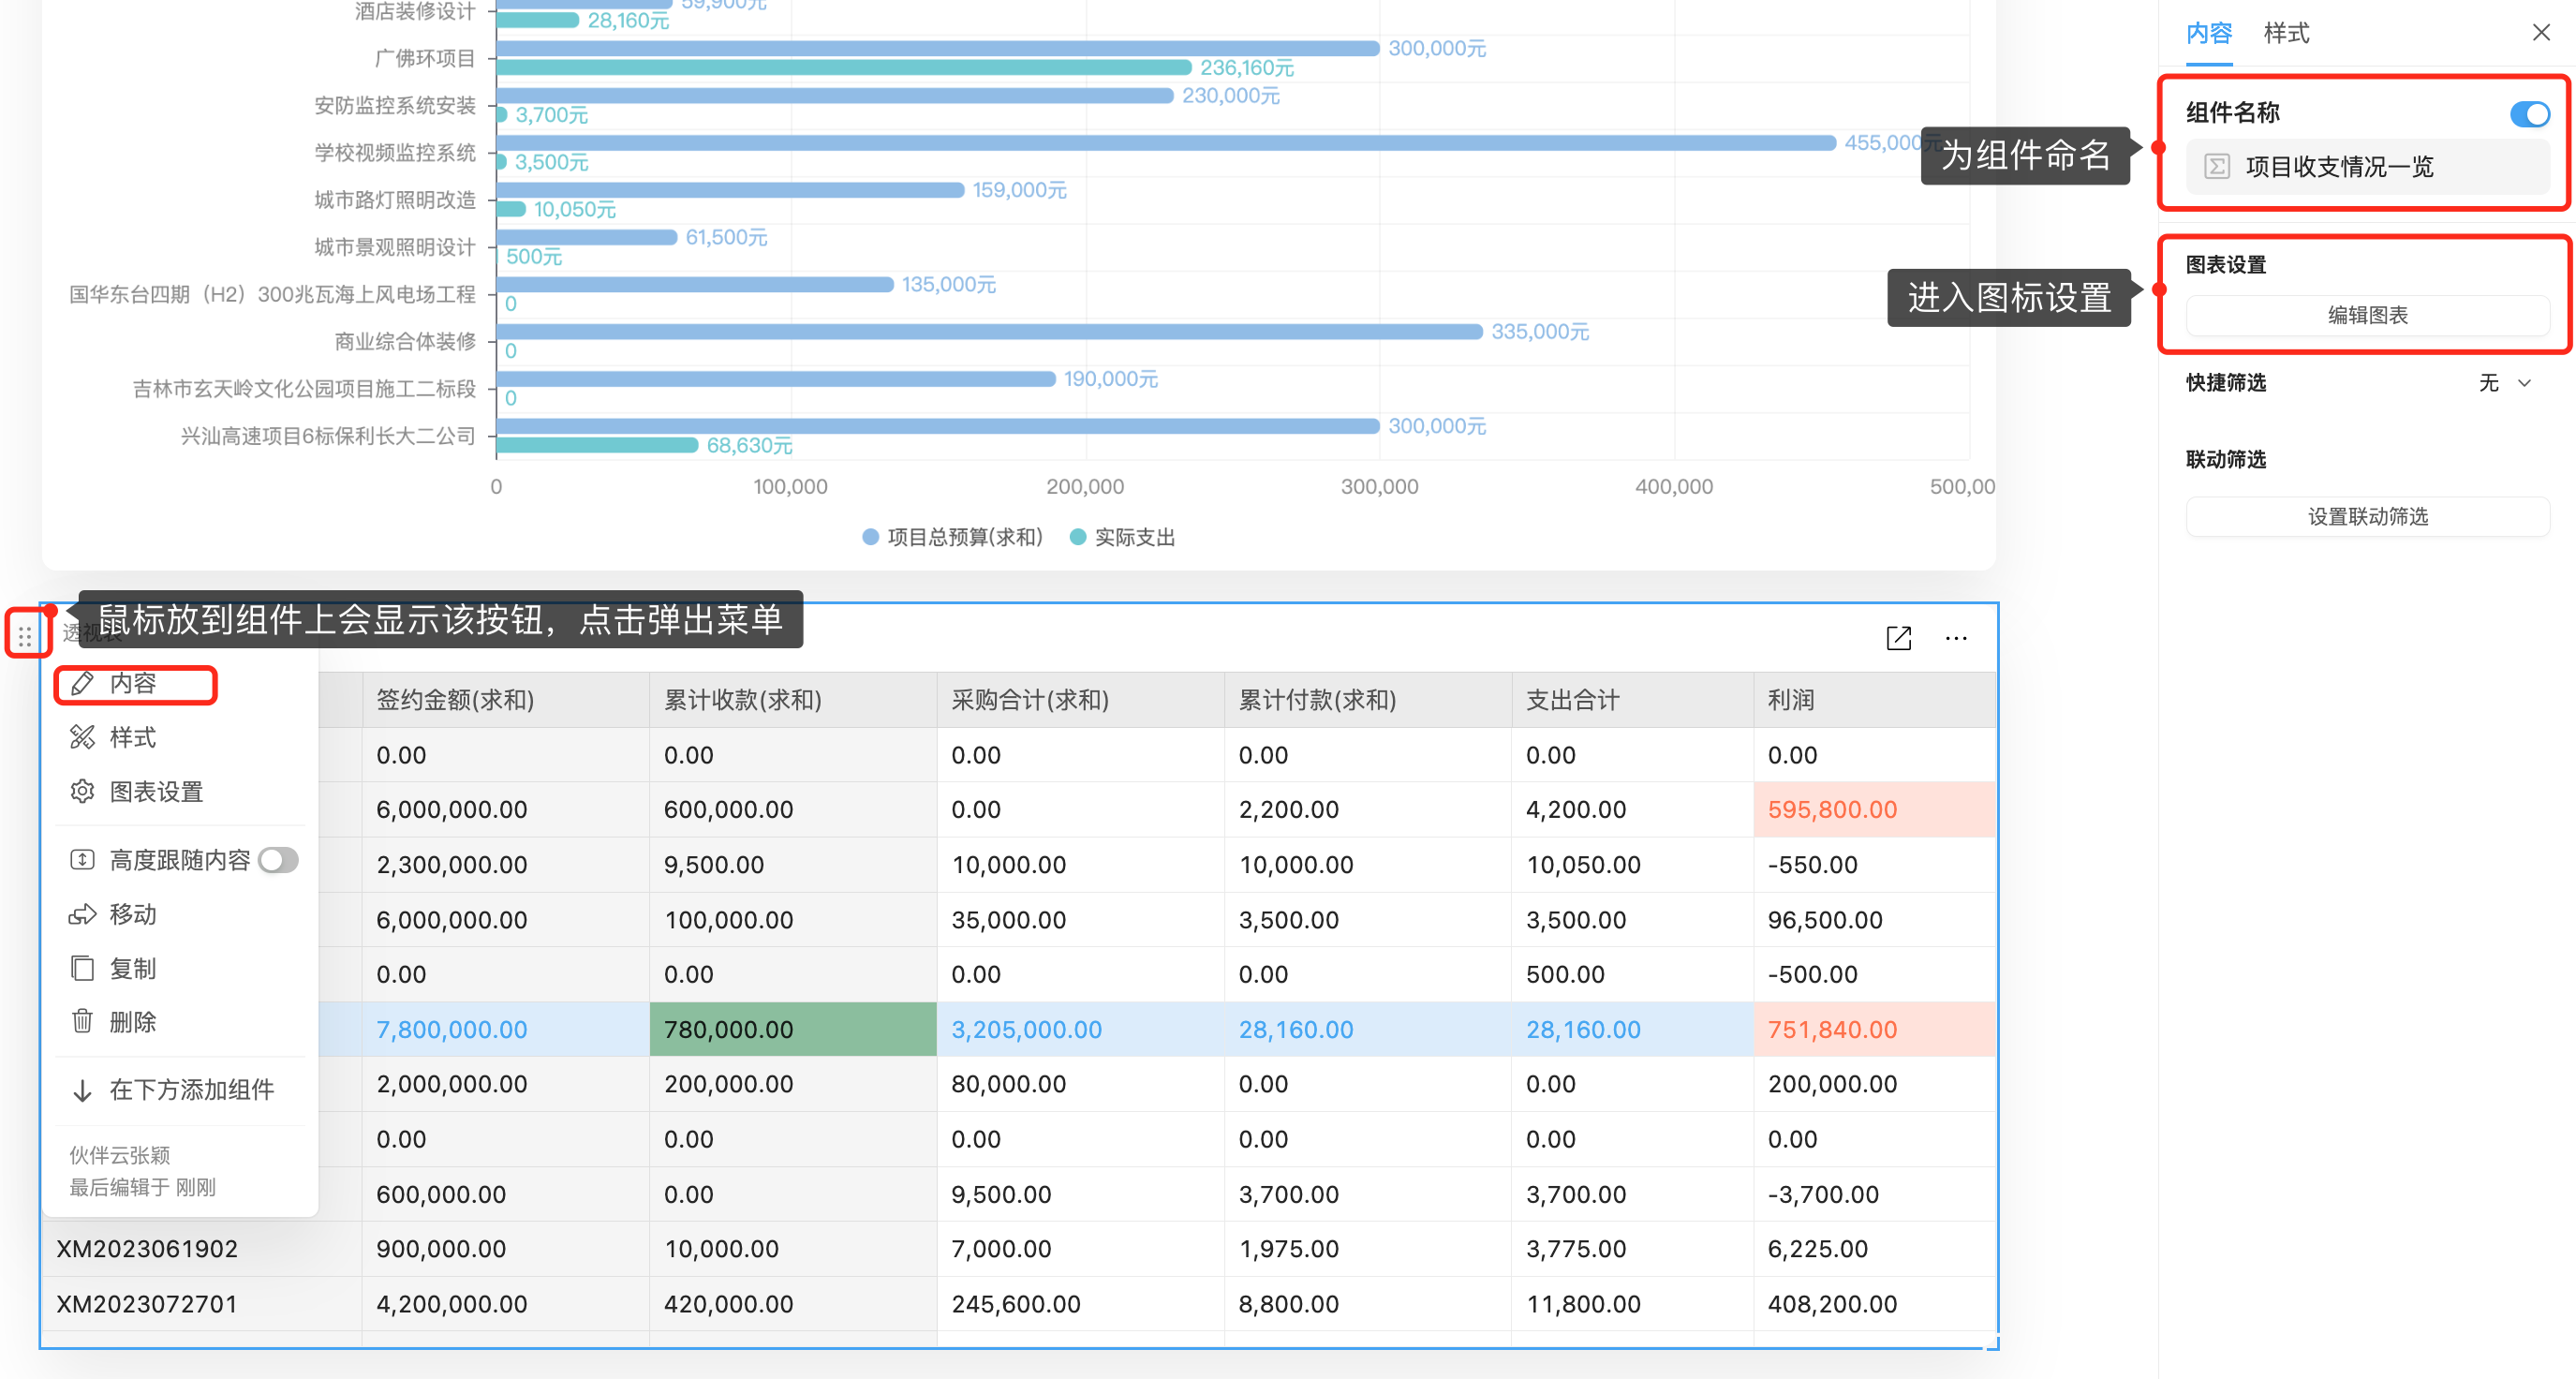Close the right settings panel
Image resolution: width=2576 pixels, height=1379 pixels.
point(2541,33)
